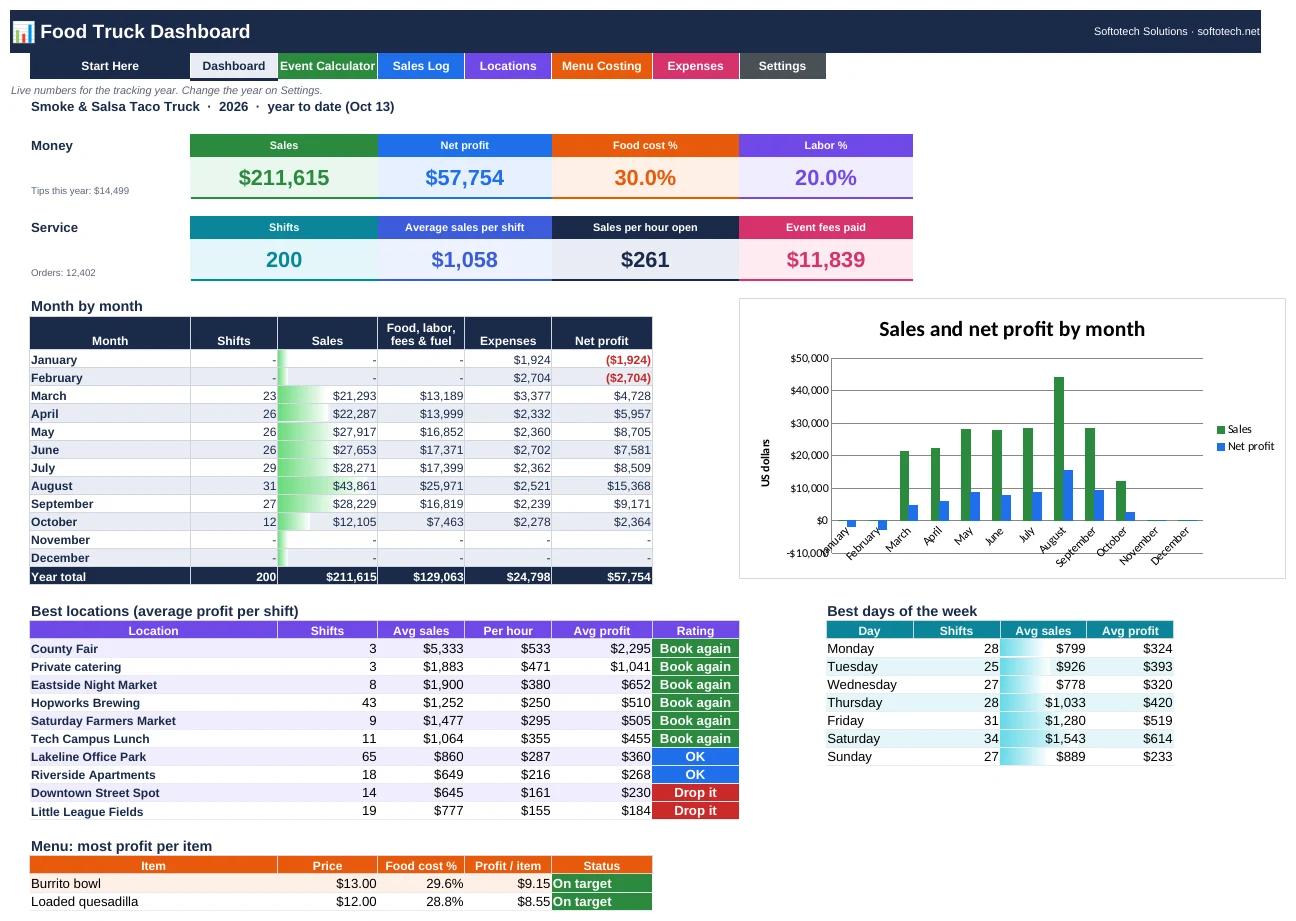Click the Rating column header in Best locations
The image size is (1296, 921).
click(695, 631)
